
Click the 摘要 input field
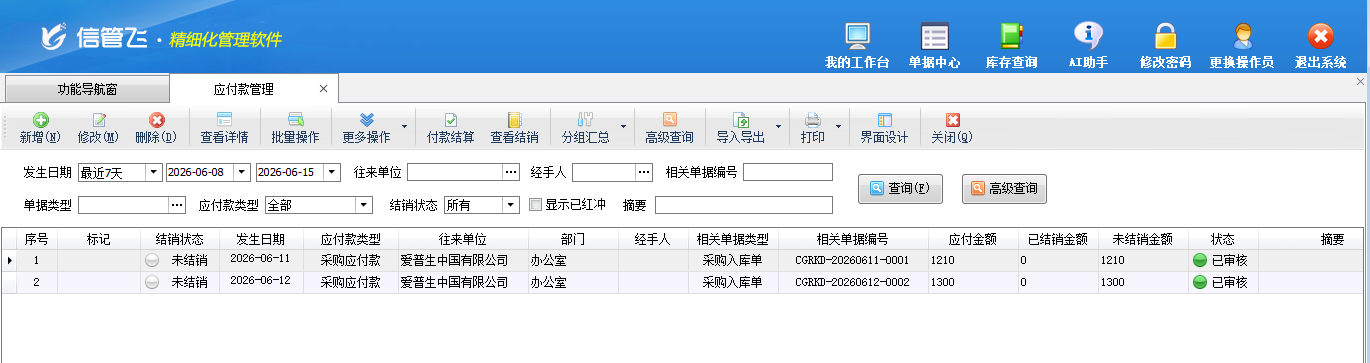pos(744,205)
